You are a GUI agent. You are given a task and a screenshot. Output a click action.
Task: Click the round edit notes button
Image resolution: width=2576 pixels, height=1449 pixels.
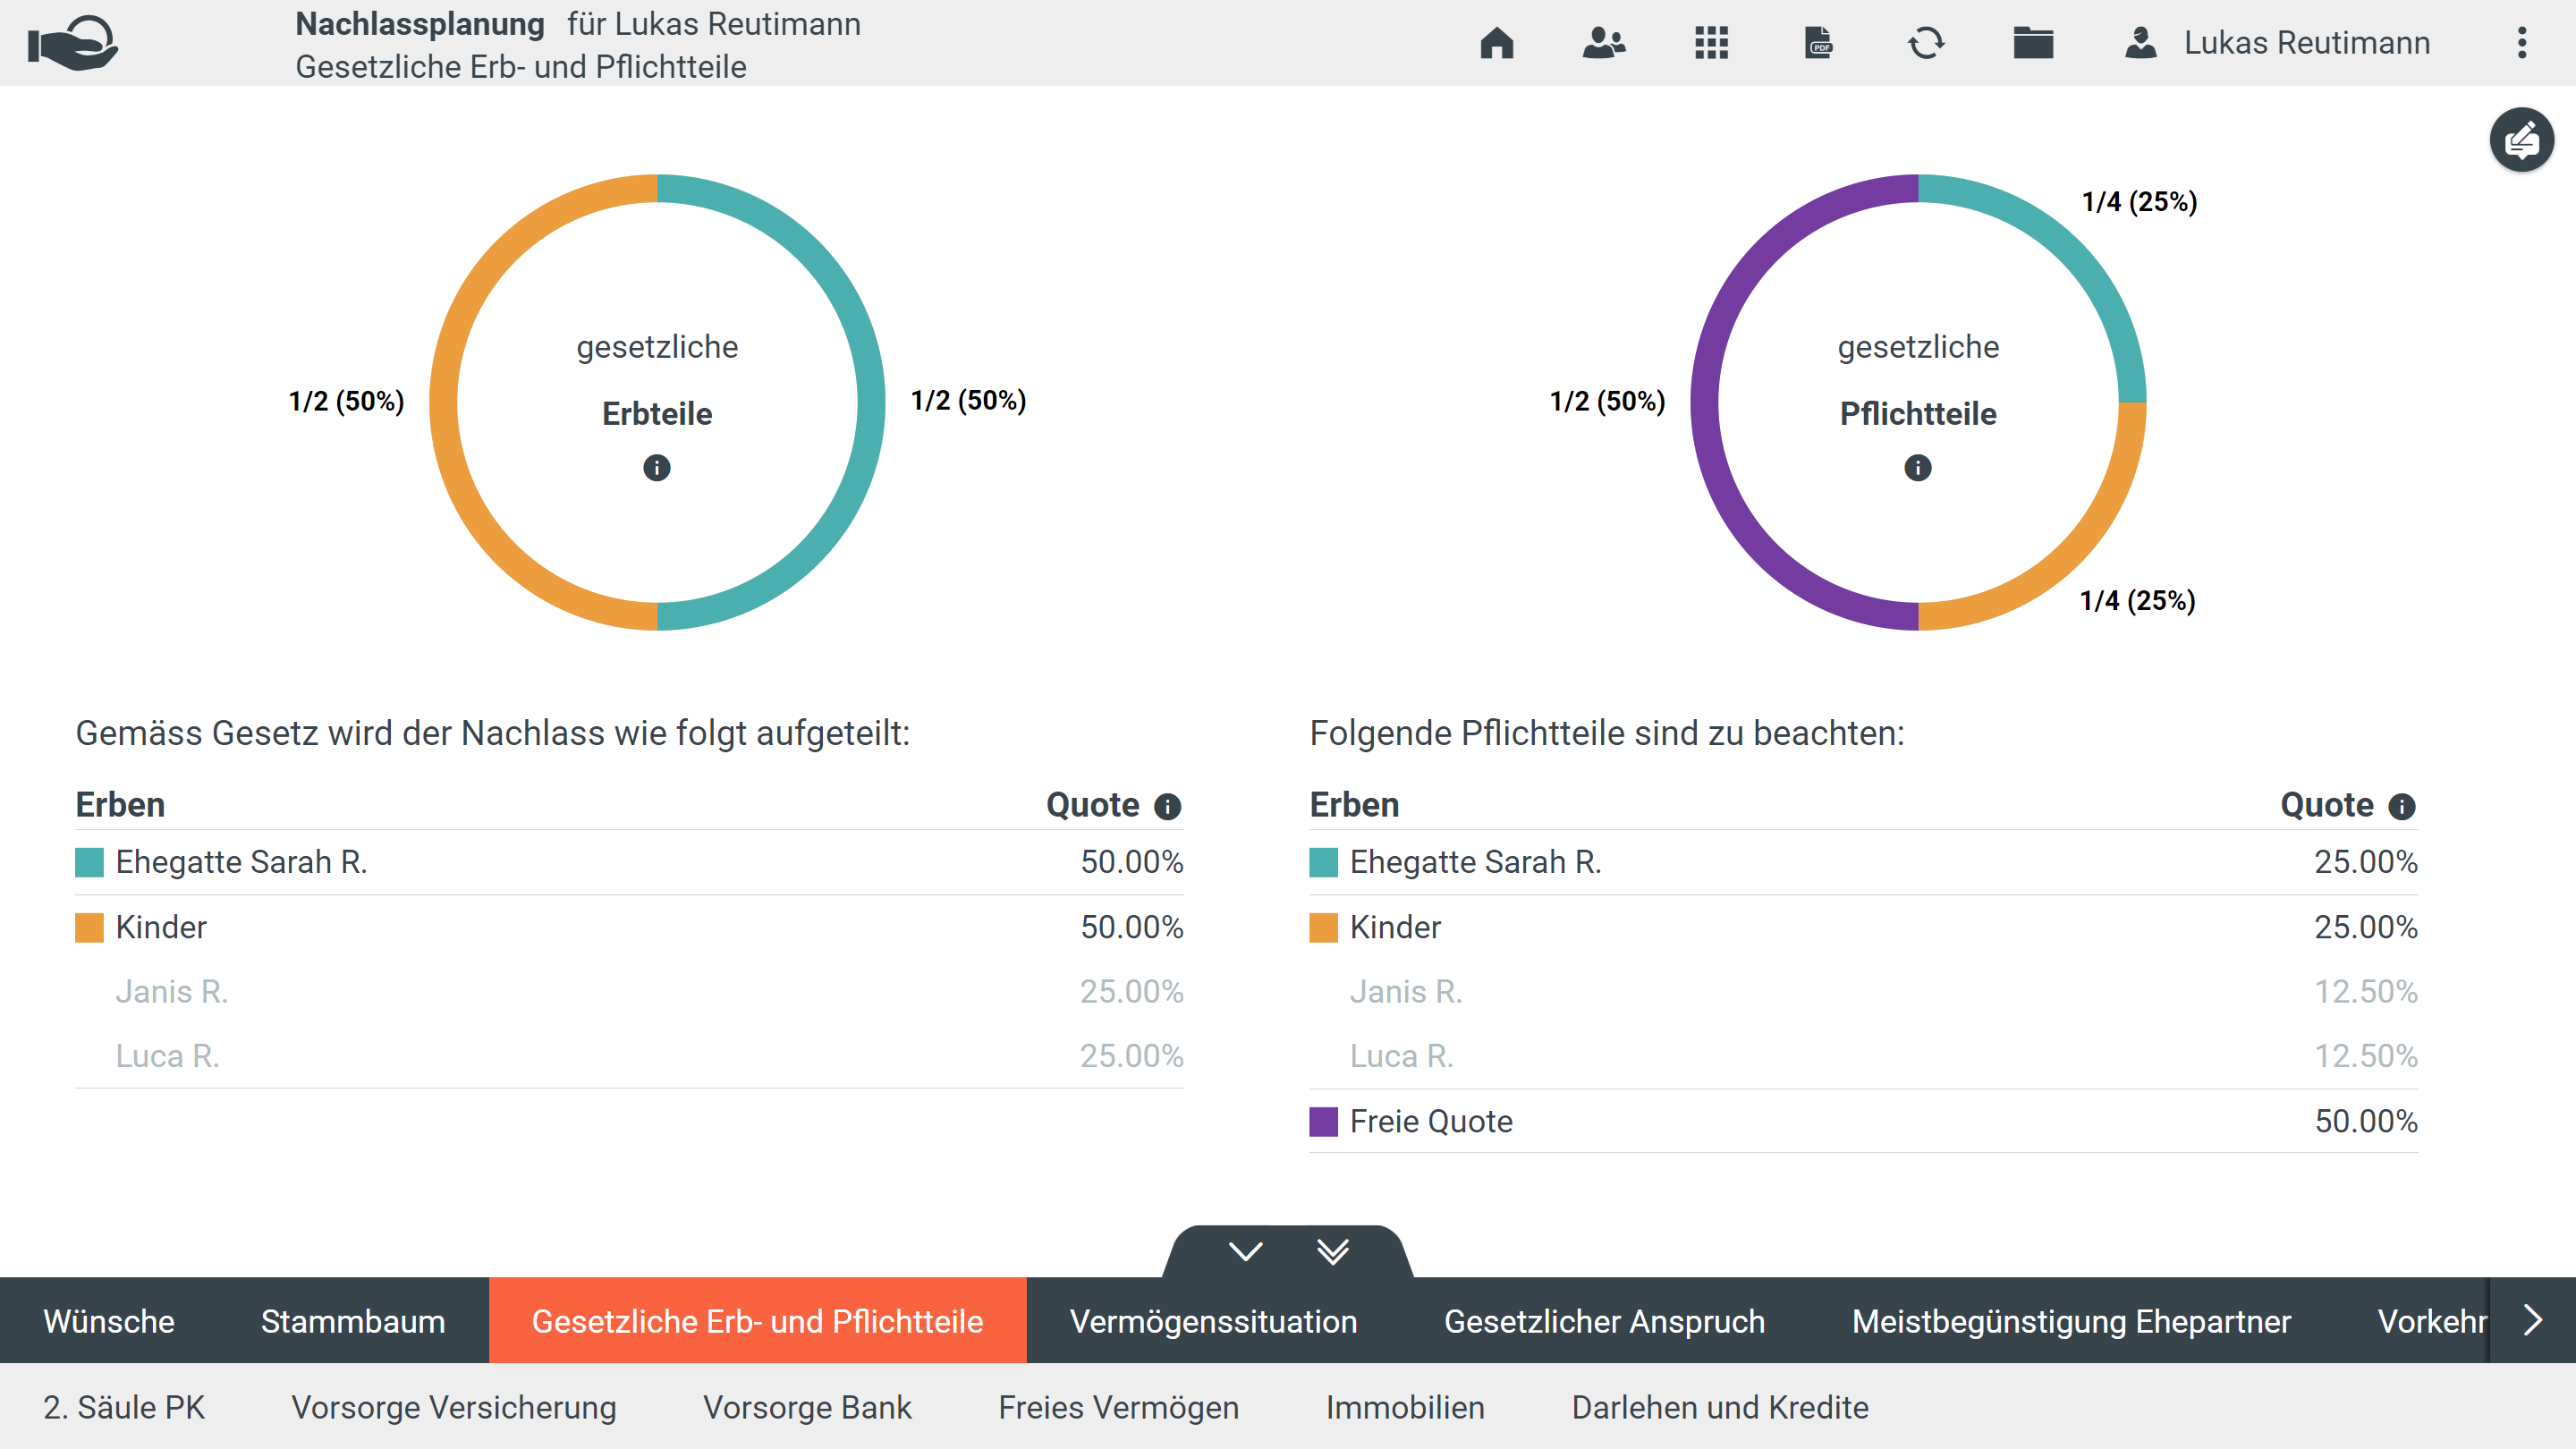click(2521, 140)
